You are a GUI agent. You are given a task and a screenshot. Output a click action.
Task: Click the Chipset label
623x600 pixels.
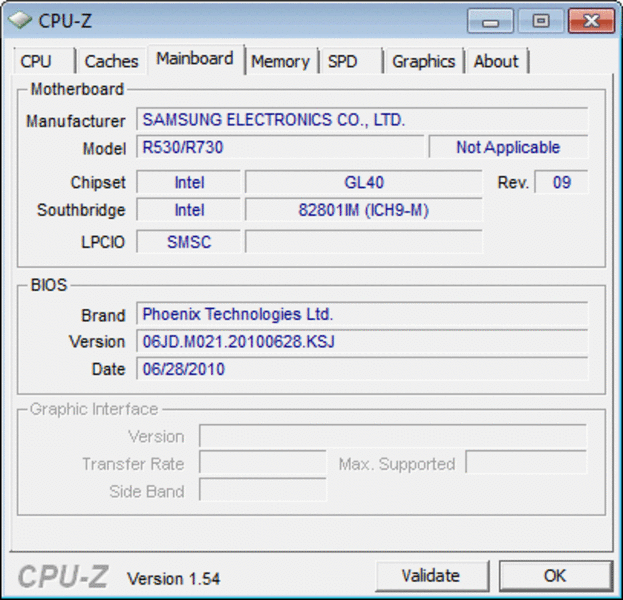98,182
